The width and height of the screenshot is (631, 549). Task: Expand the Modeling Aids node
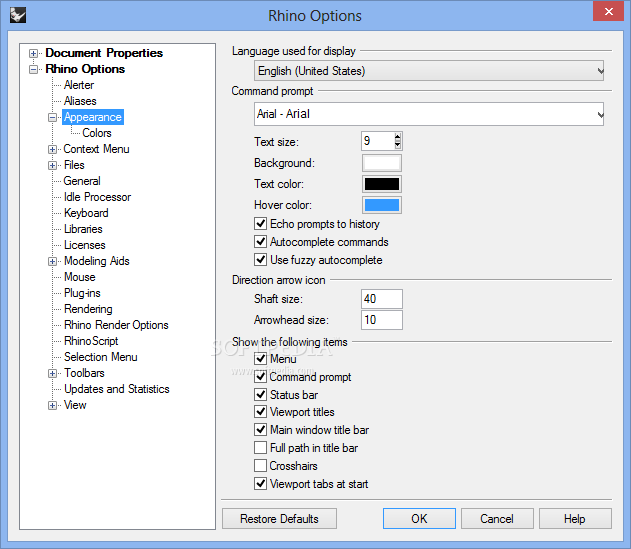[x=52, y=261]
